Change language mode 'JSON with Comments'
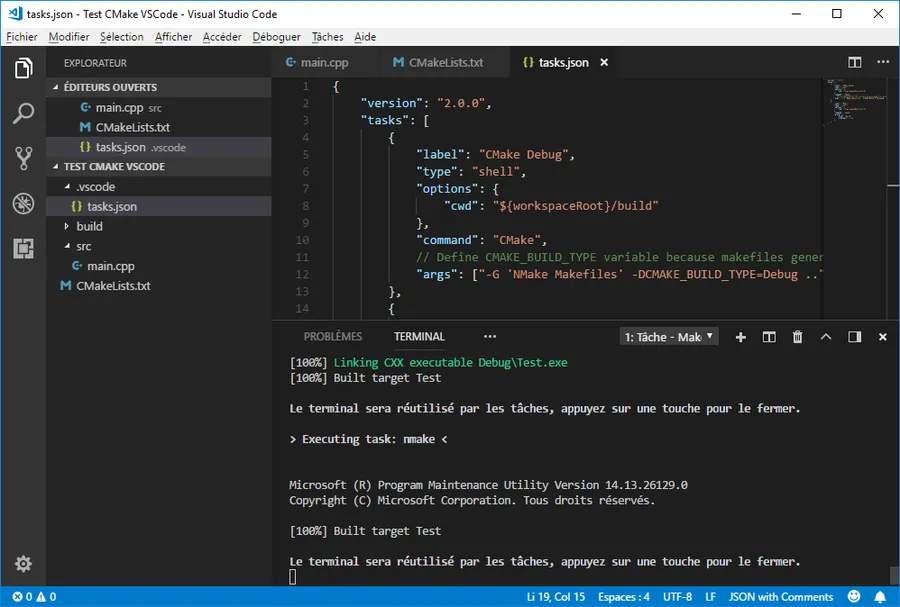The width and height of the screenshot is (900, 607). [x=781, y=597]
